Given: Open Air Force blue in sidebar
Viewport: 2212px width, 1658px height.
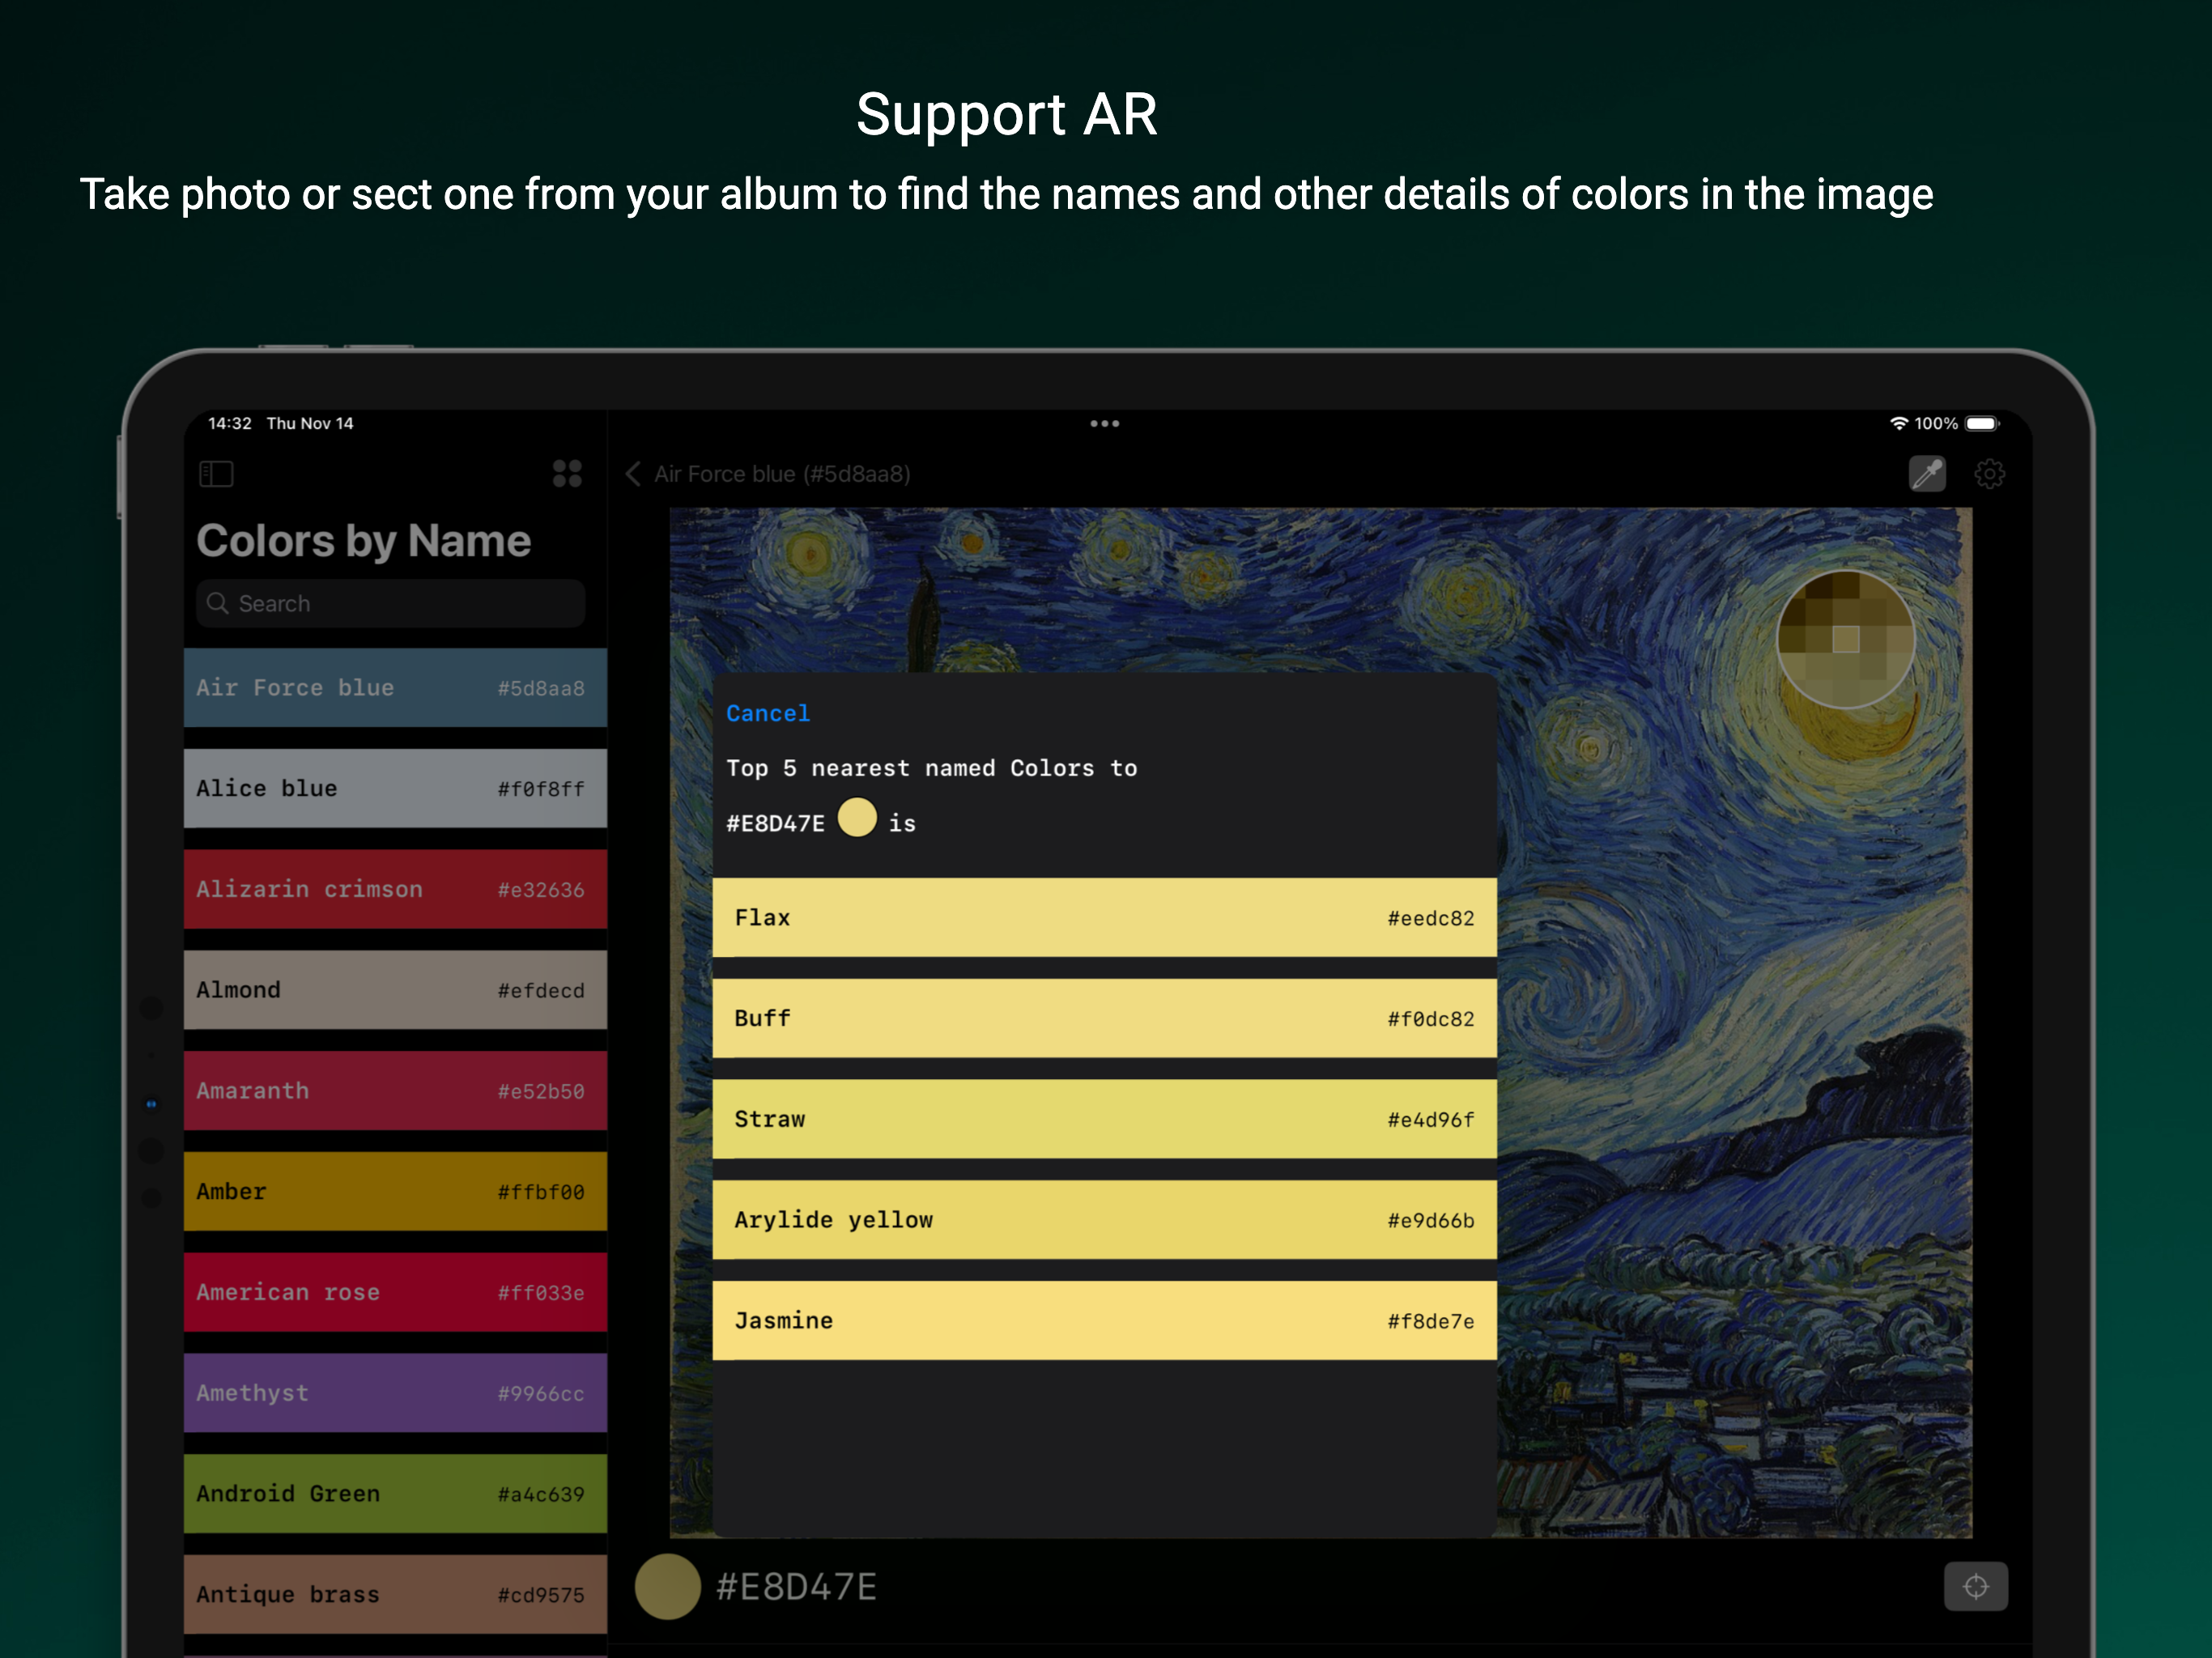Looking at the screenshot, I should tap(395, 688).
